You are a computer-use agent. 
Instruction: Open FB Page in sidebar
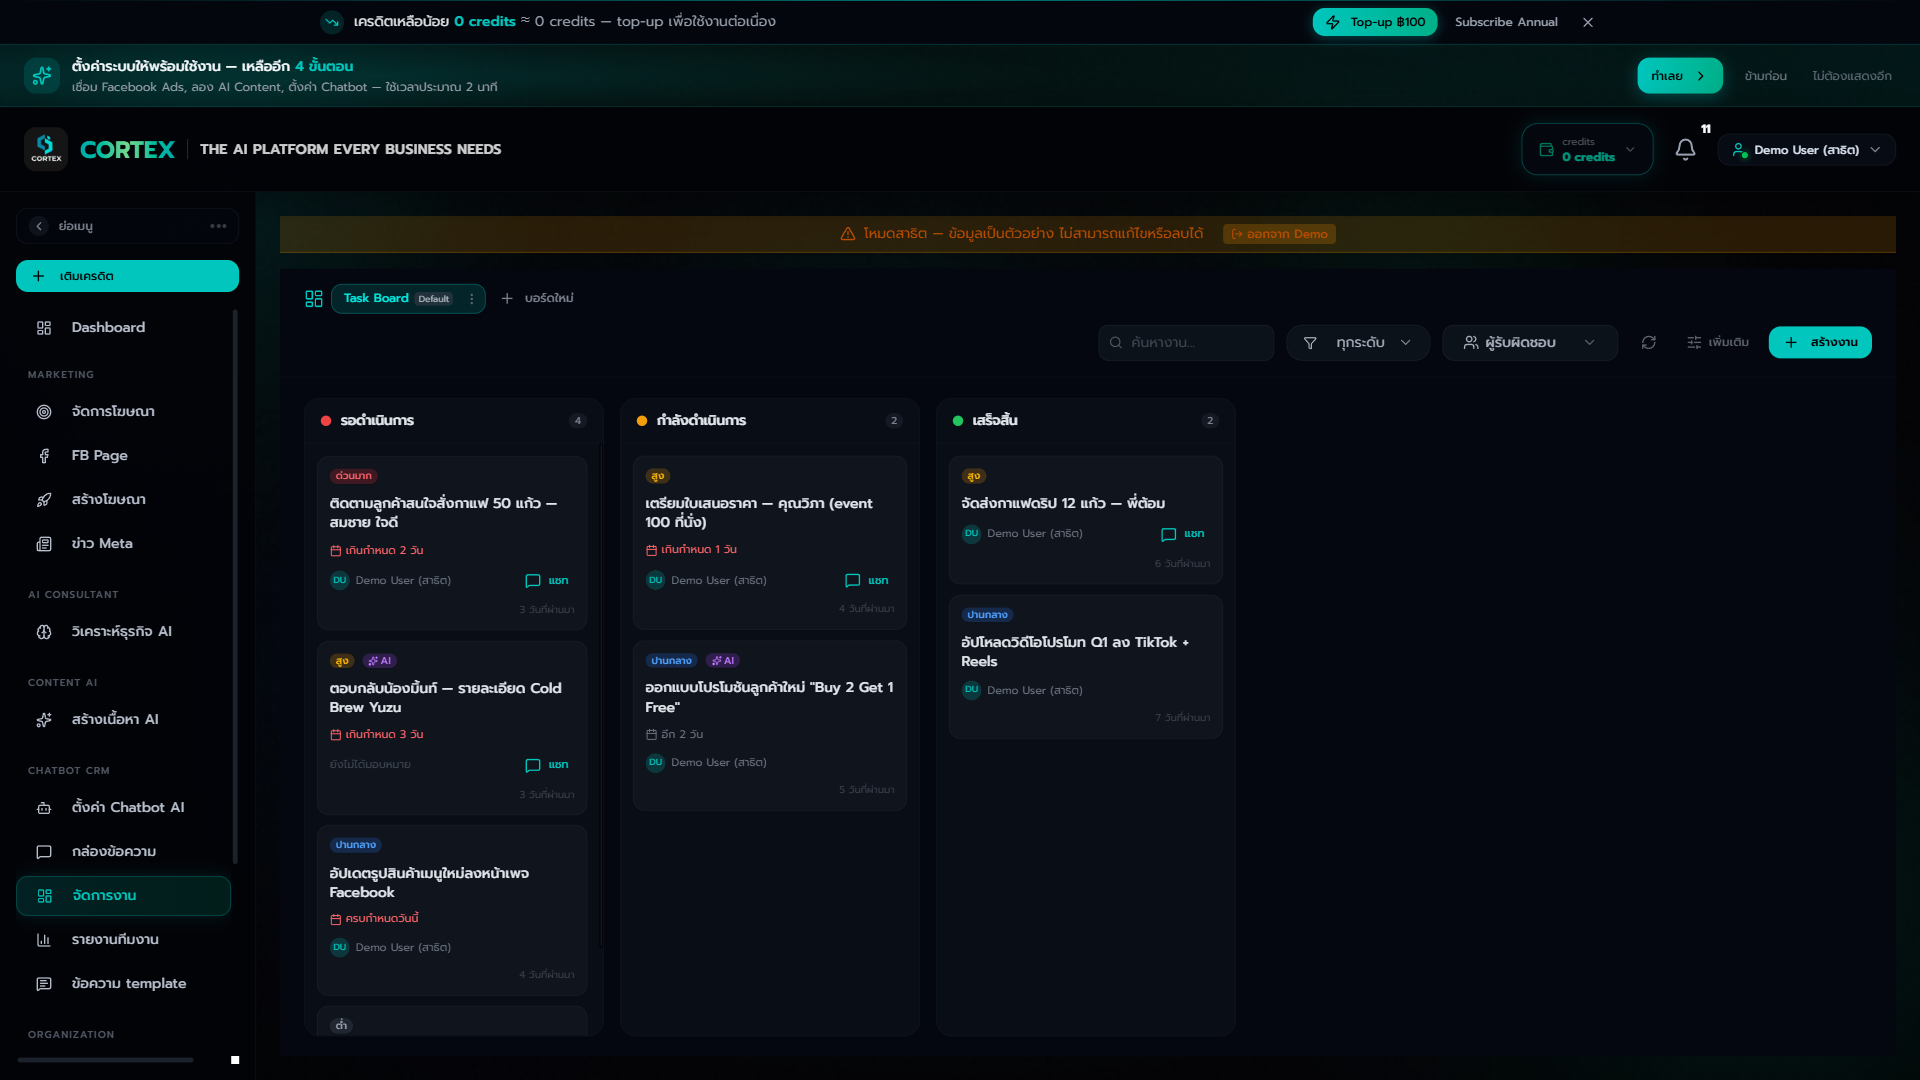pyautogui.click(x=123, y=456)
